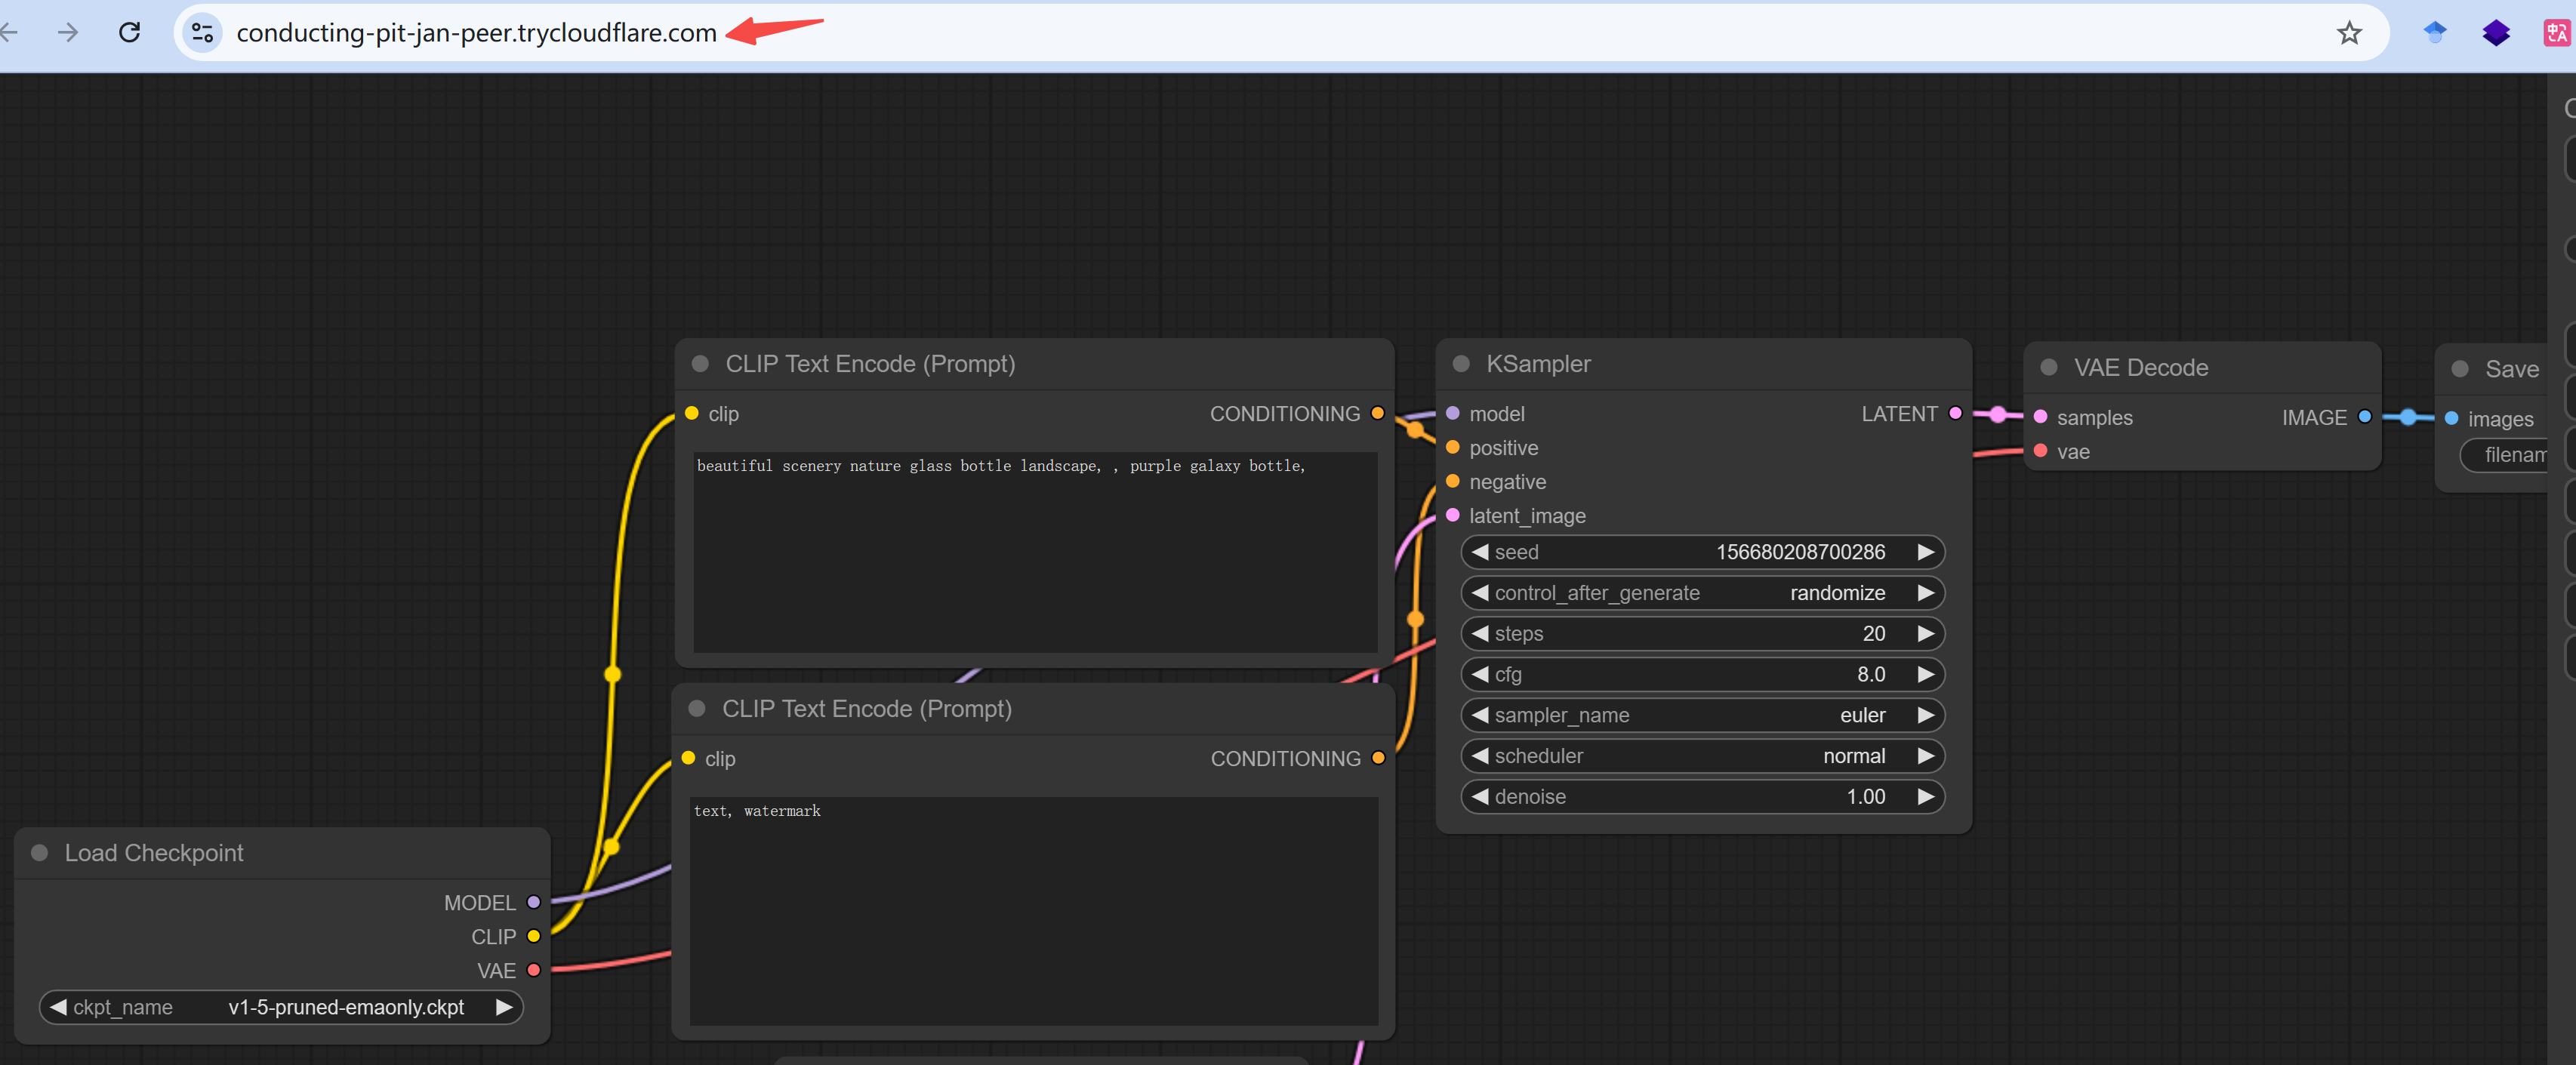Collapse the VAE Decode node via its dot

click(x=2049, y=367)
